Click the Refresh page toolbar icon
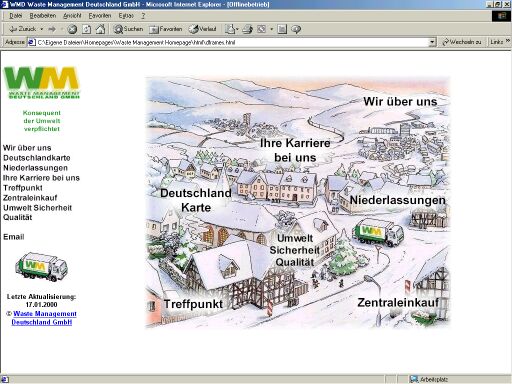 point(86,29)
